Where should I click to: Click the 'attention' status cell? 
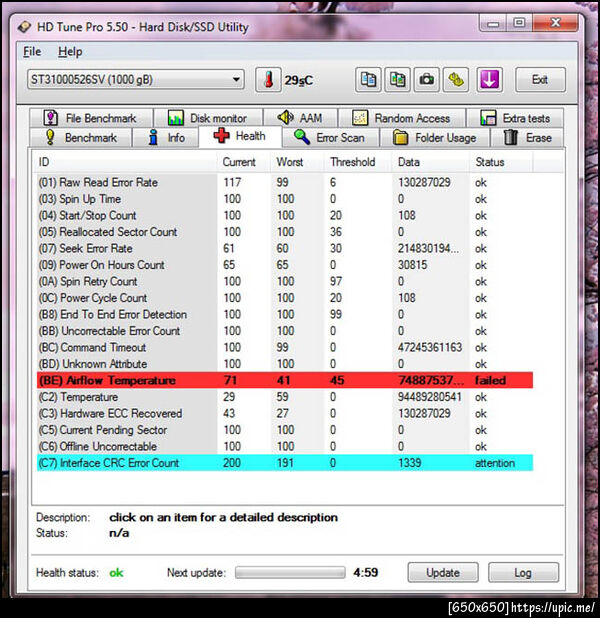495,463
